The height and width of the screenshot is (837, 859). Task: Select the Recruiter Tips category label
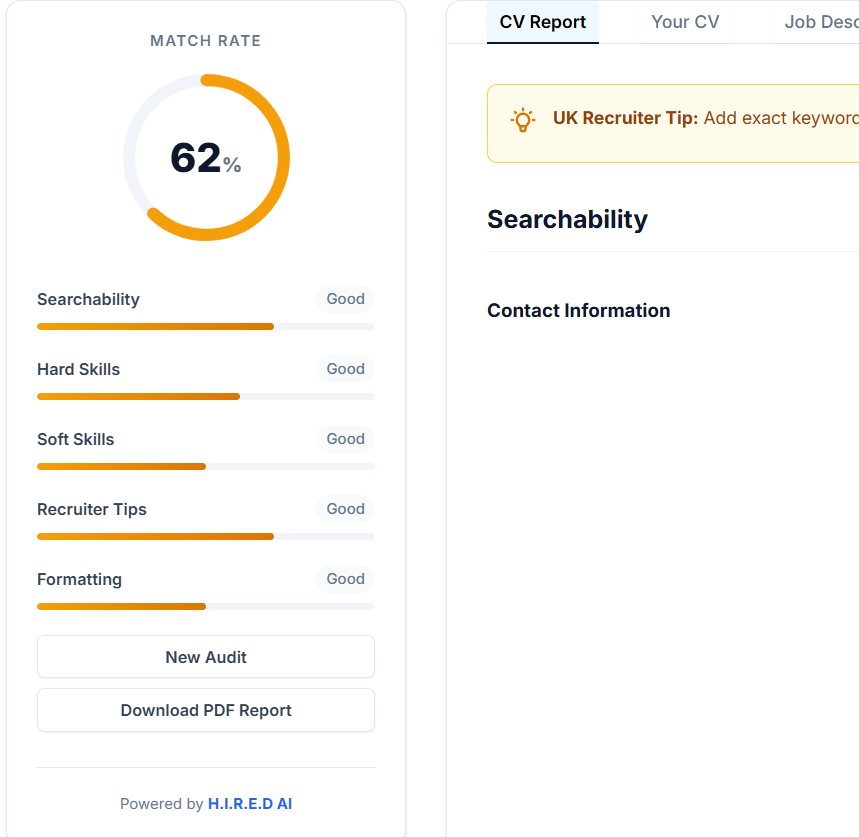coord(92,509)
